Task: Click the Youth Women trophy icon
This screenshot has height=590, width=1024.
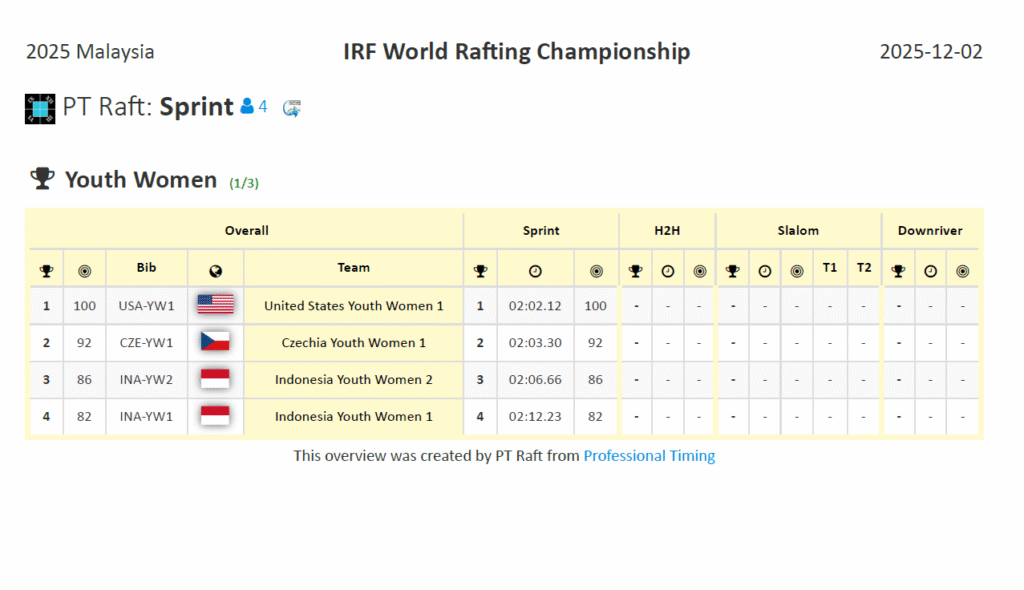Action: tap(42, 179)
